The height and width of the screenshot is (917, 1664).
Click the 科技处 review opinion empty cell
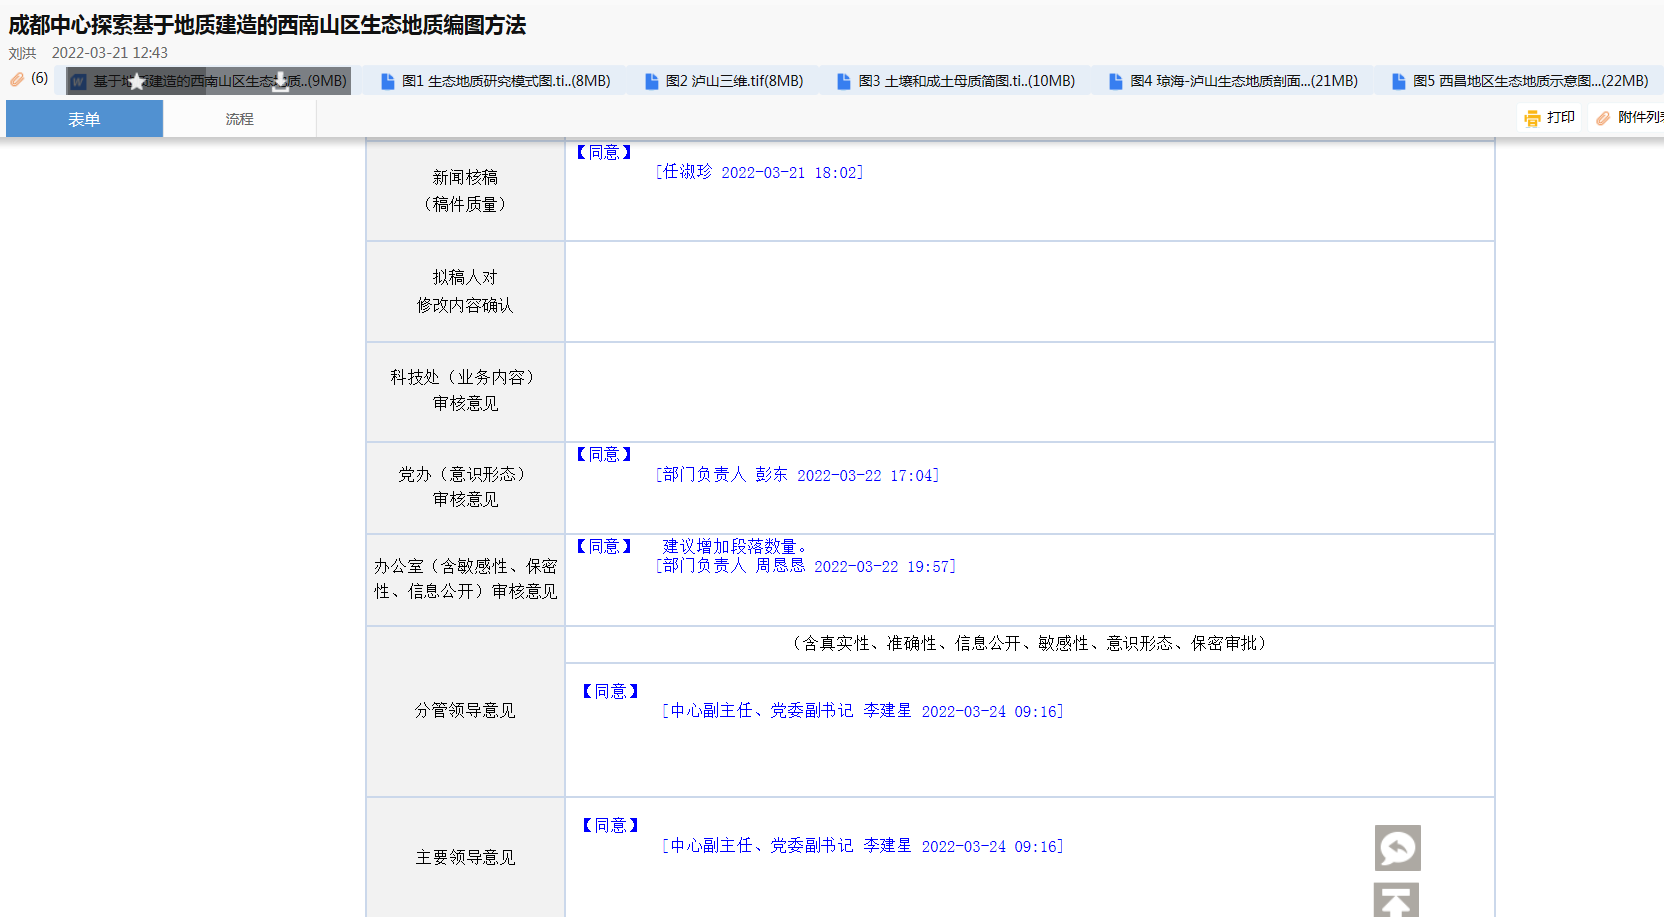1029,392
